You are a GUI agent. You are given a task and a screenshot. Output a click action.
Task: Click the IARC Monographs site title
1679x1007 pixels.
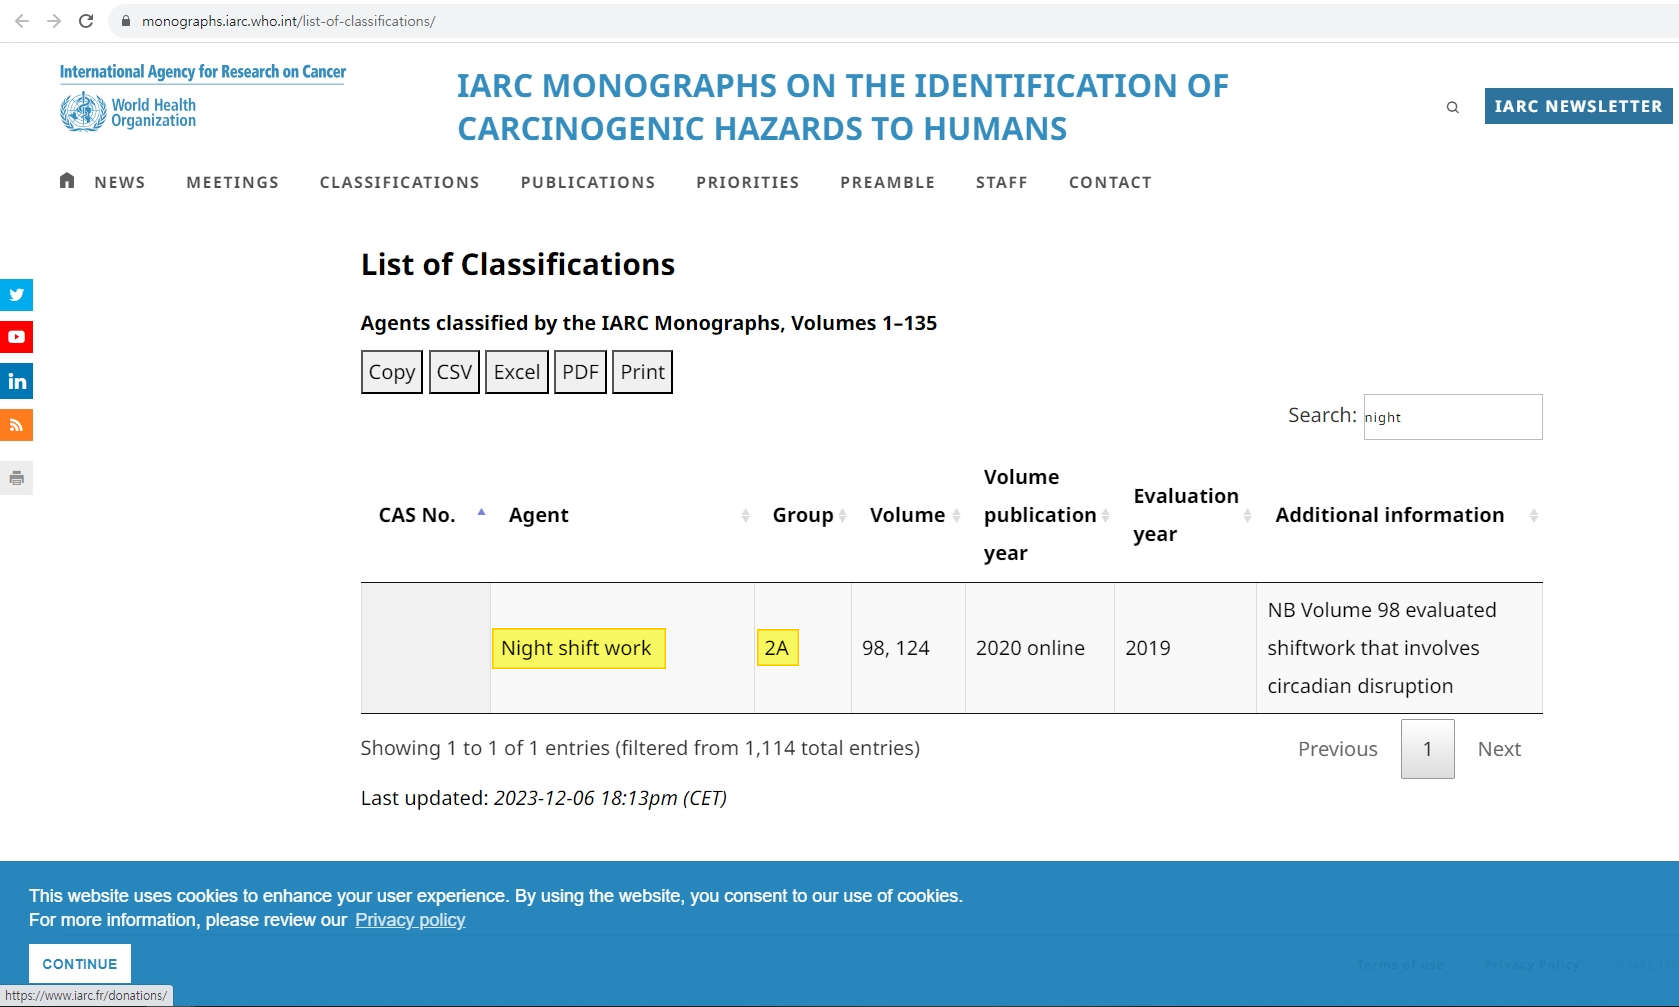click(x=842, y=107)
